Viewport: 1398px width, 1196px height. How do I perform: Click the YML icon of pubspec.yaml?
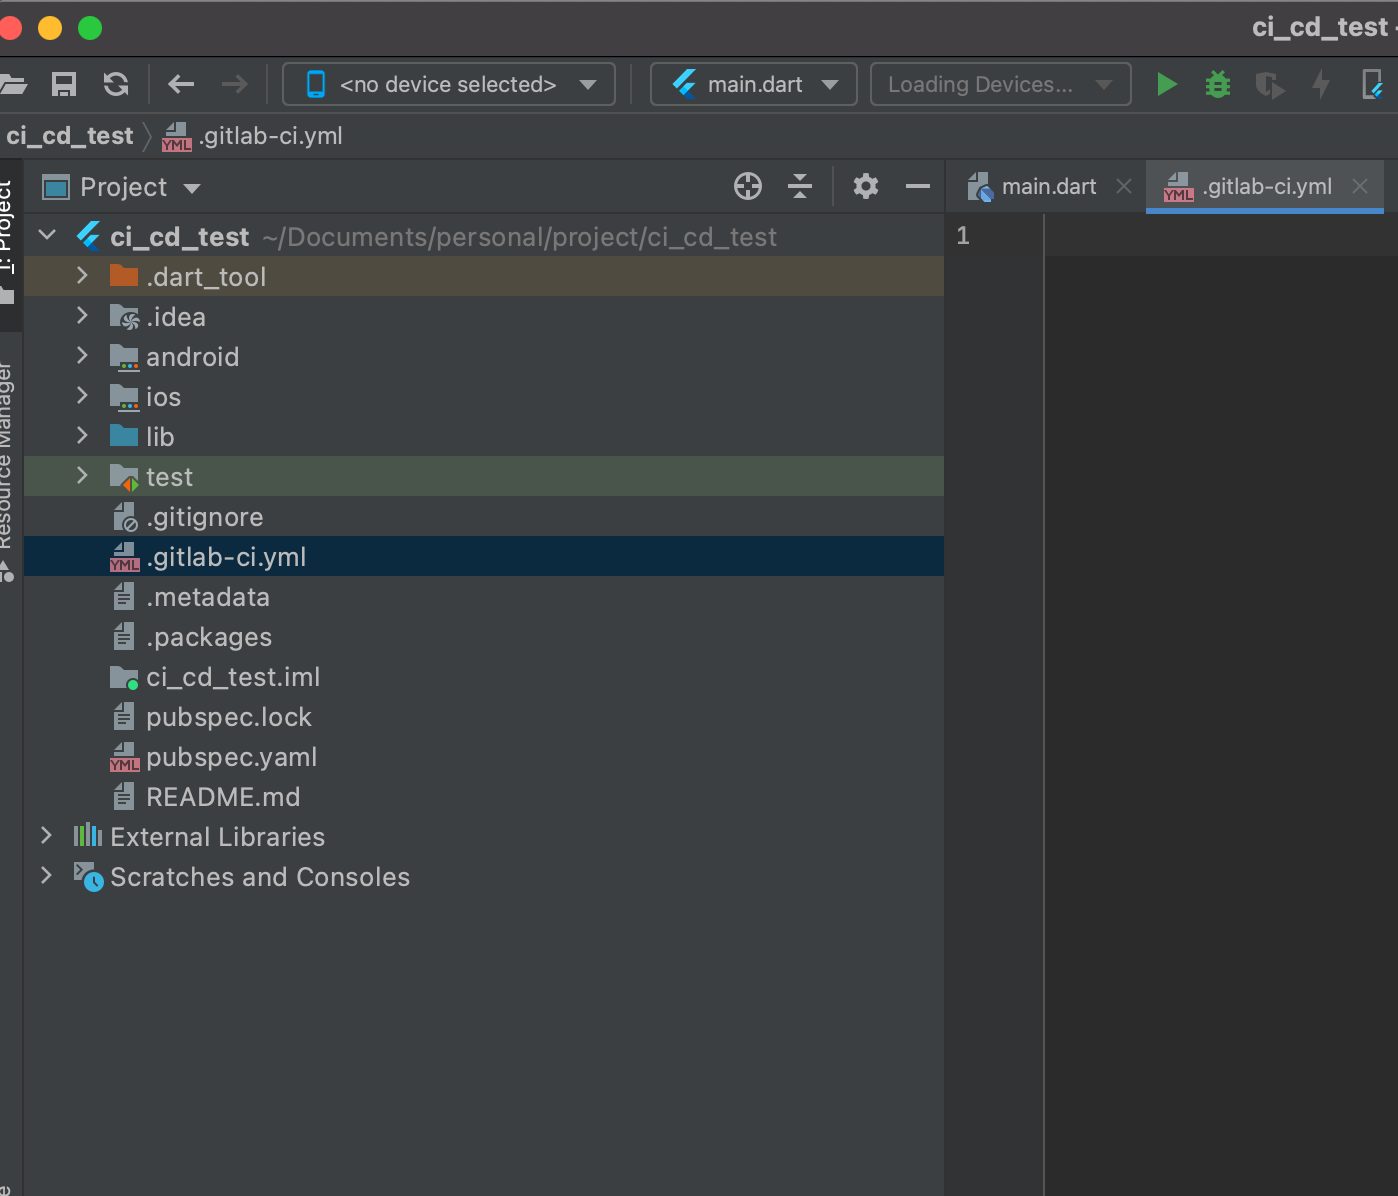click(x=124, y=756)
